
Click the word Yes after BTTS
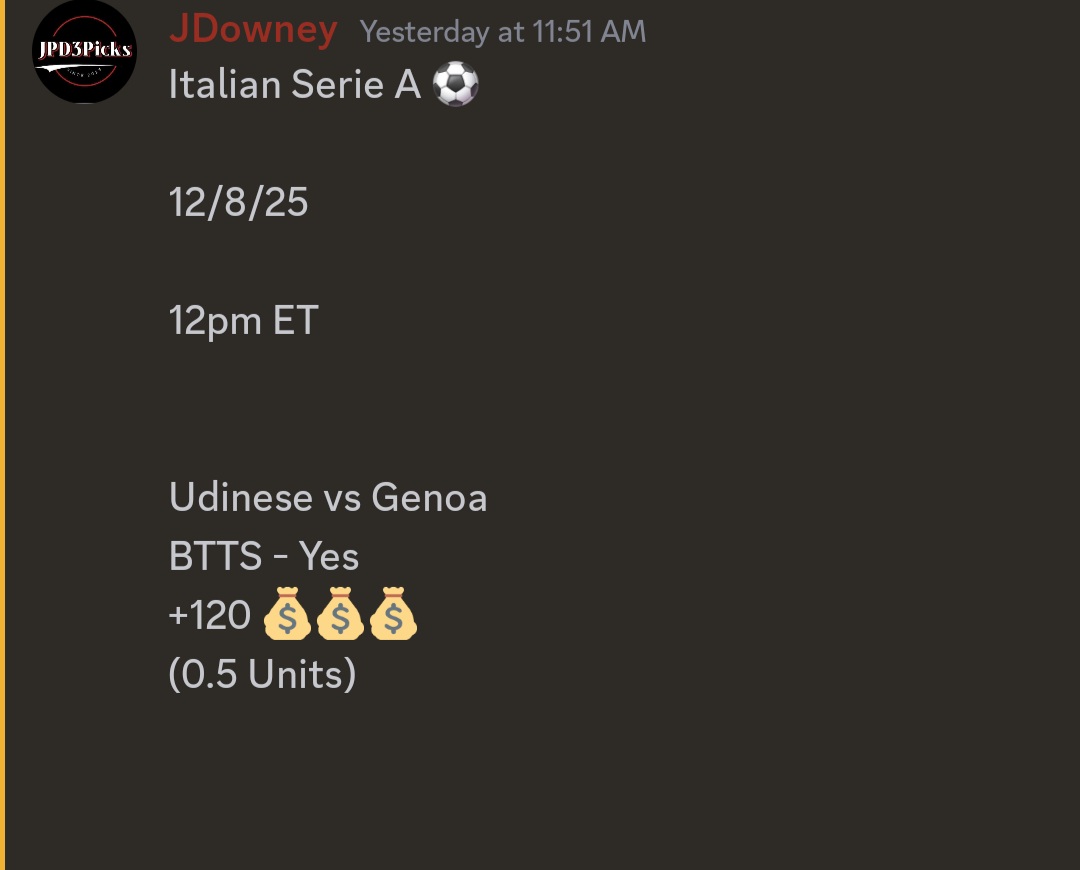click(x=328, y=557)
